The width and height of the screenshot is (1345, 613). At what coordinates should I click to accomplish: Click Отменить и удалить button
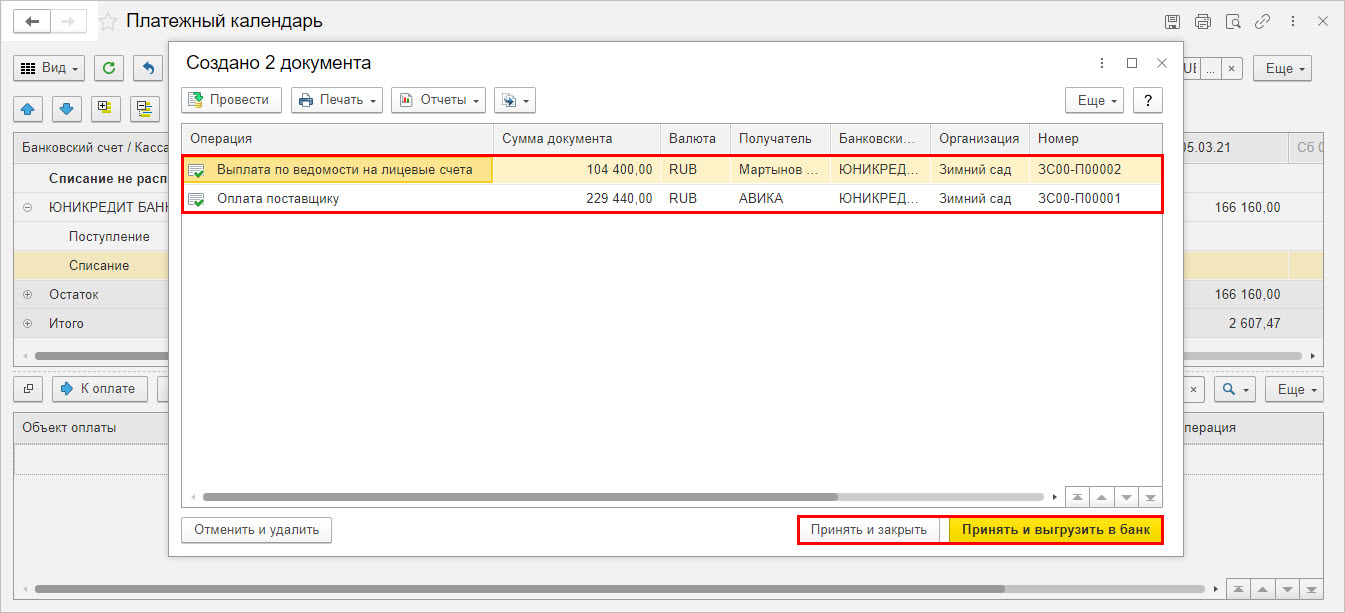pyautogui.click(x=256, y=529)
